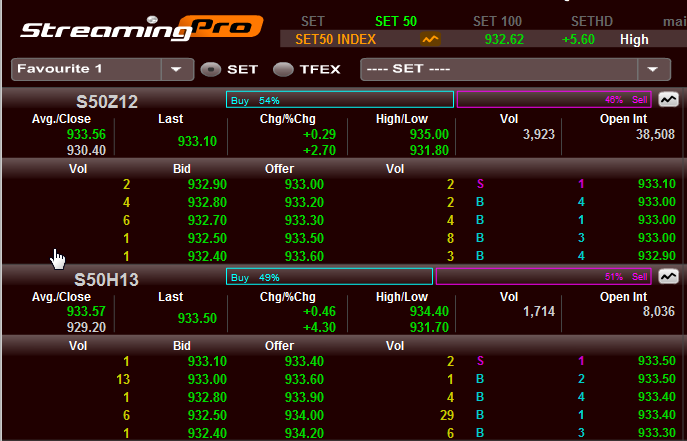Viewport: 687px width, 441px height.
Task: Click S50H13 volume 1,714
Action: pyautogui.click(x=538, y=311)
